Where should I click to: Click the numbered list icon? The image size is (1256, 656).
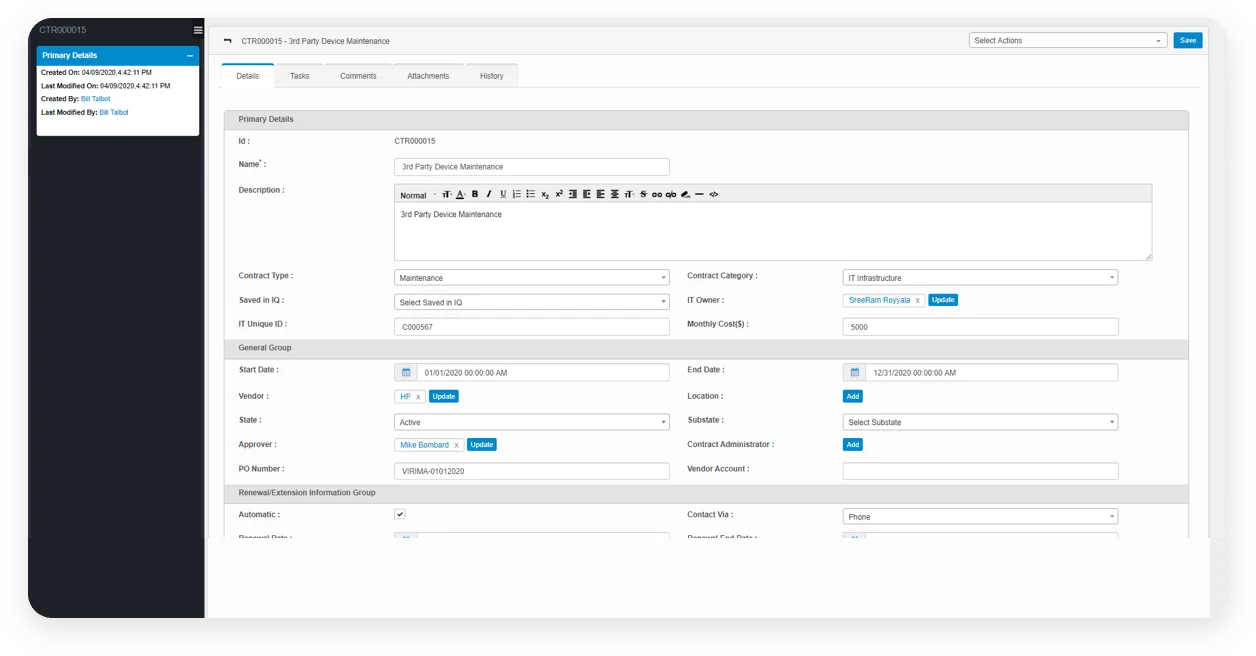coord(517,195)
